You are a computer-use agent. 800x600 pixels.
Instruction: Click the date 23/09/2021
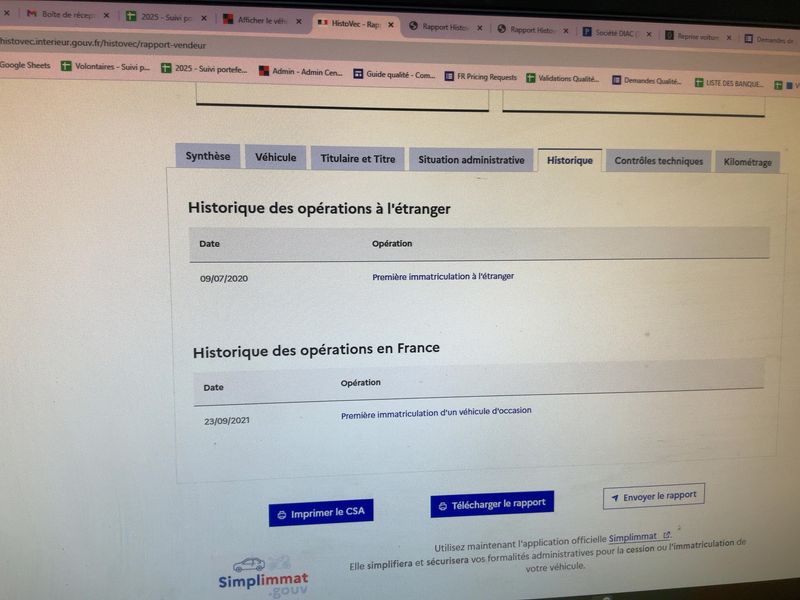pyautogui.click(x=227, y=421)
